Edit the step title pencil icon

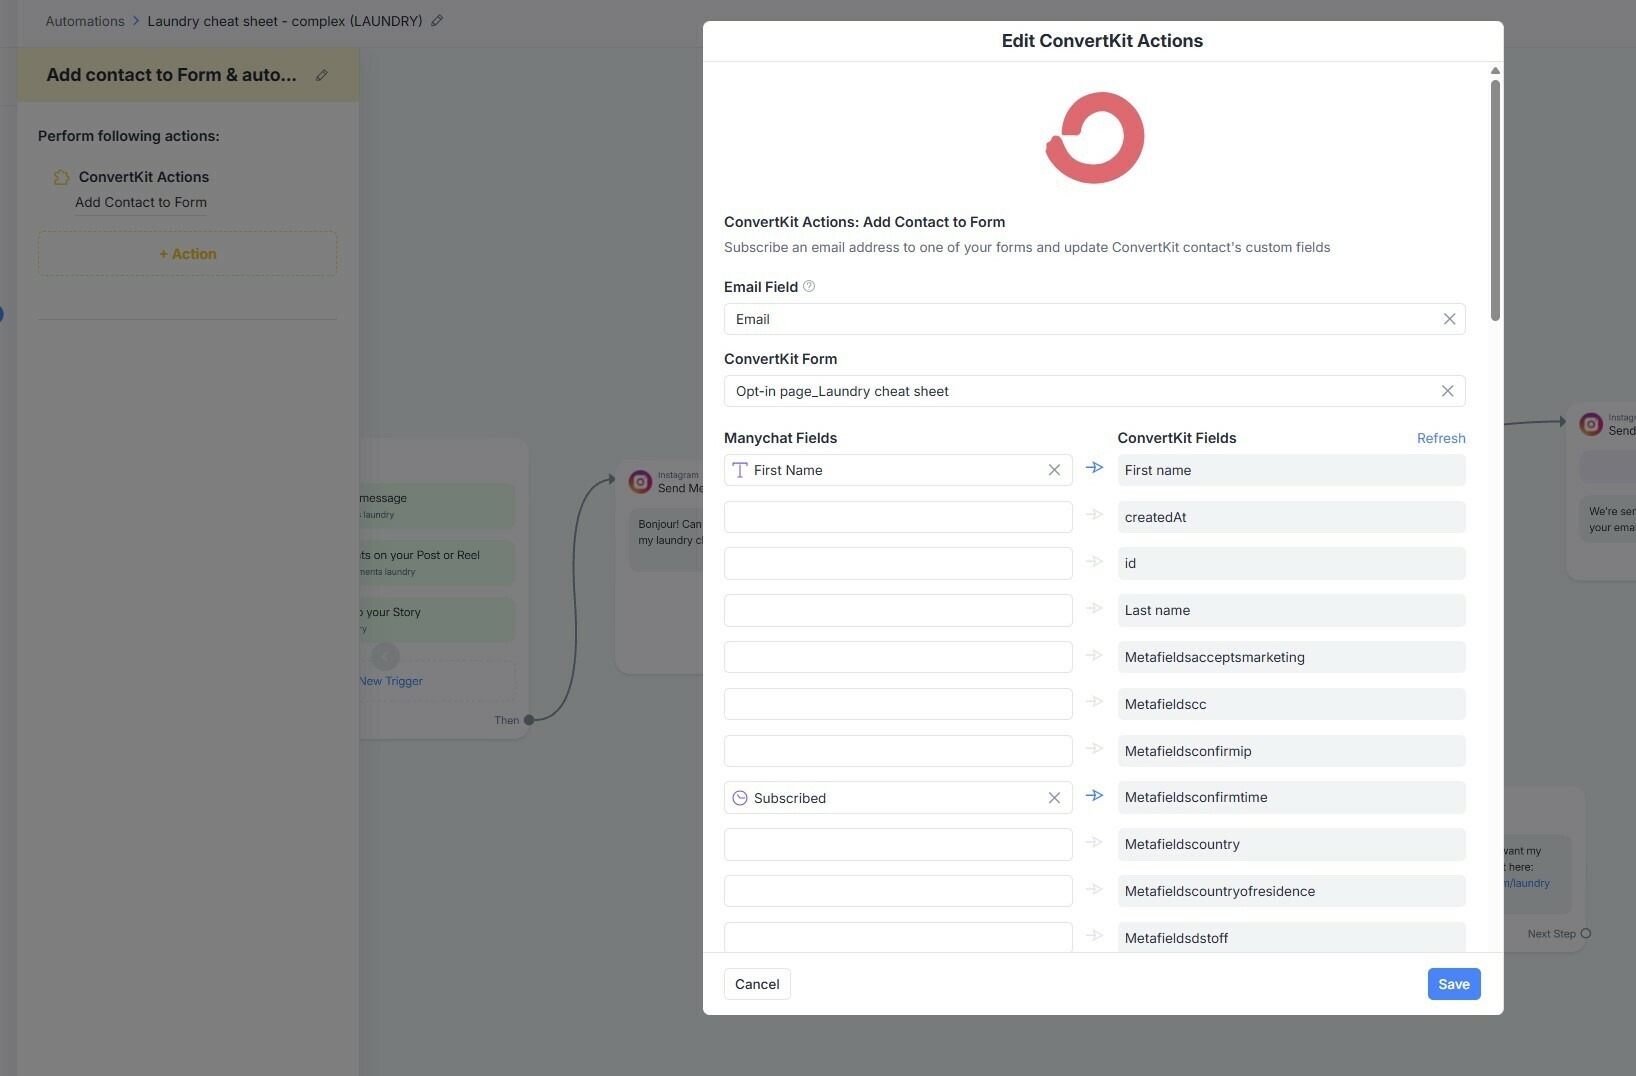click(x=321, y=75)
